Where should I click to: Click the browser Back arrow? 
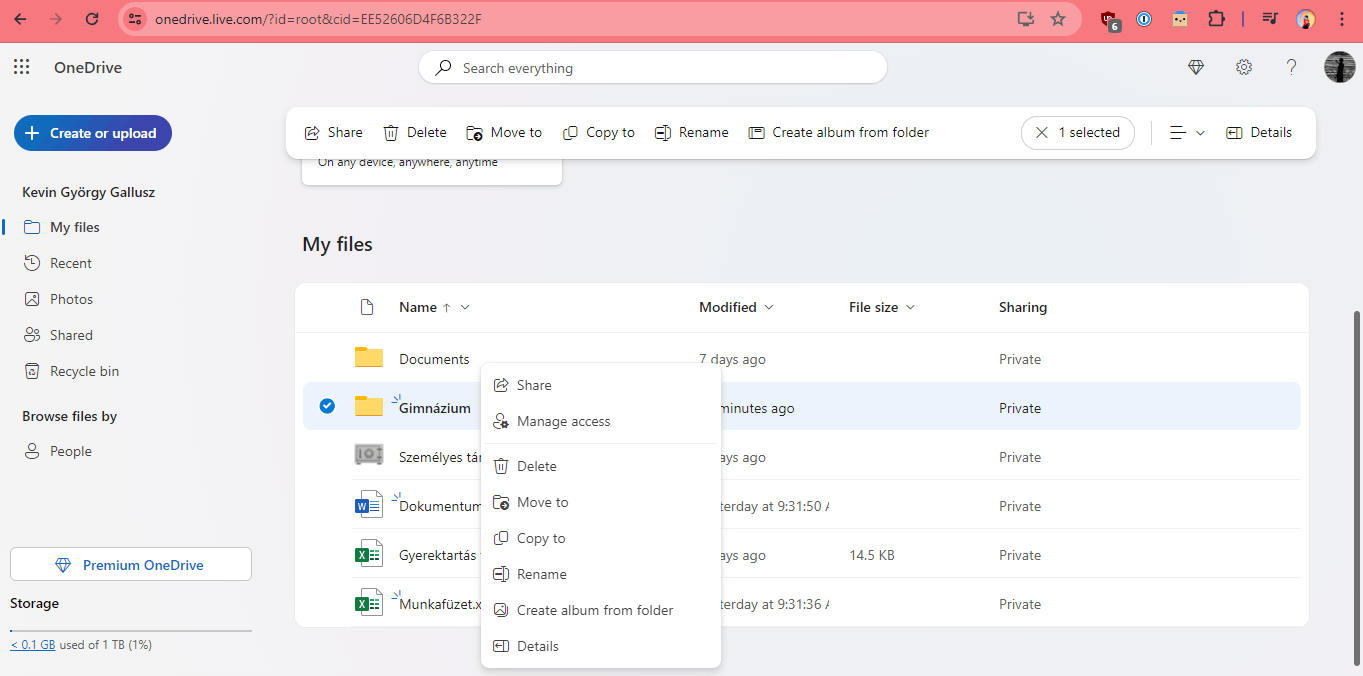point(20,19)
